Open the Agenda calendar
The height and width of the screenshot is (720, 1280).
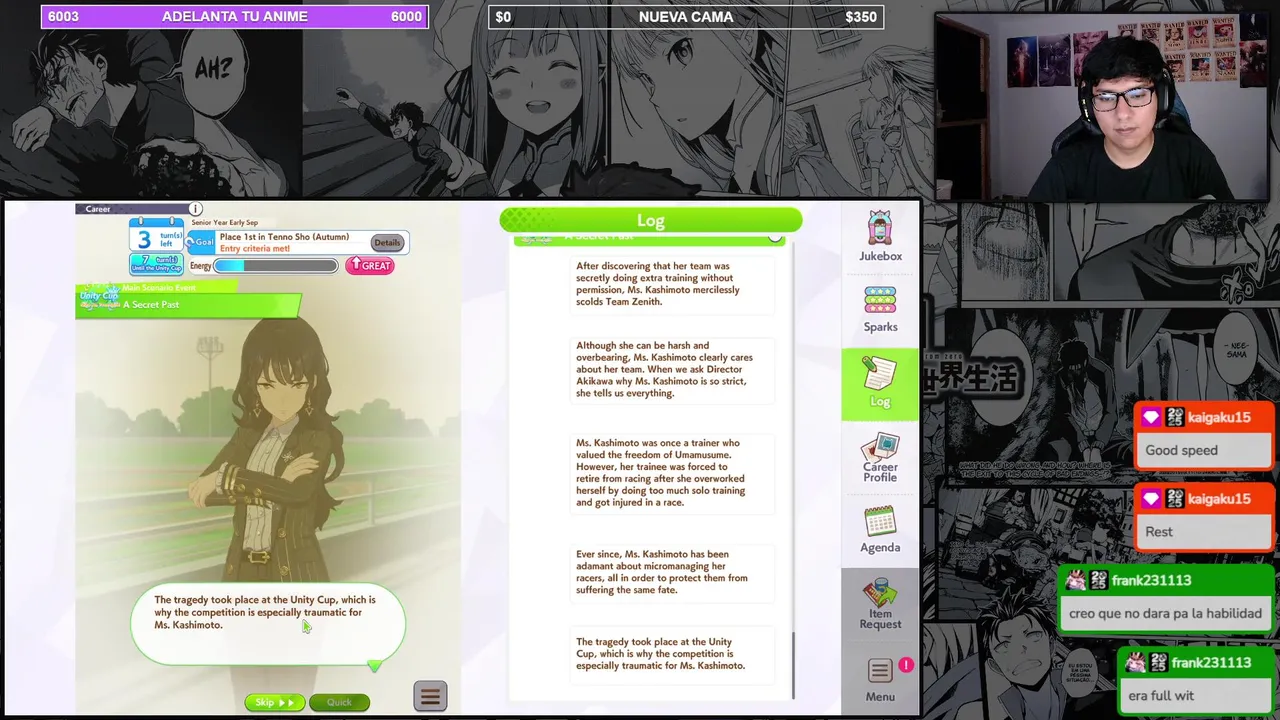pyautogui.click(x=880, y=530)
